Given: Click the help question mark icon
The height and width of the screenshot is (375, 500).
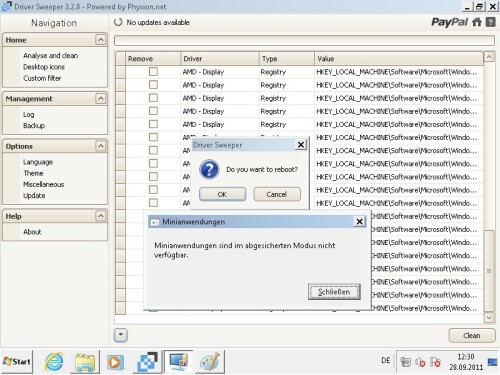Looking at the screenshot, I should click(x=490, y=22).
